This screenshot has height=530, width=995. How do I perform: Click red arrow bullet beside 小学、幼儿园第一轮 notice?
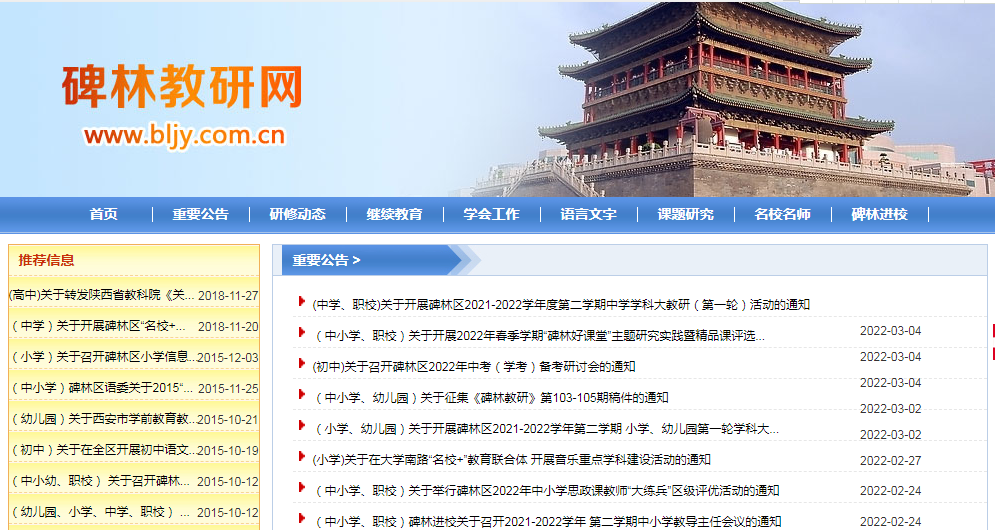coord(302,426)
